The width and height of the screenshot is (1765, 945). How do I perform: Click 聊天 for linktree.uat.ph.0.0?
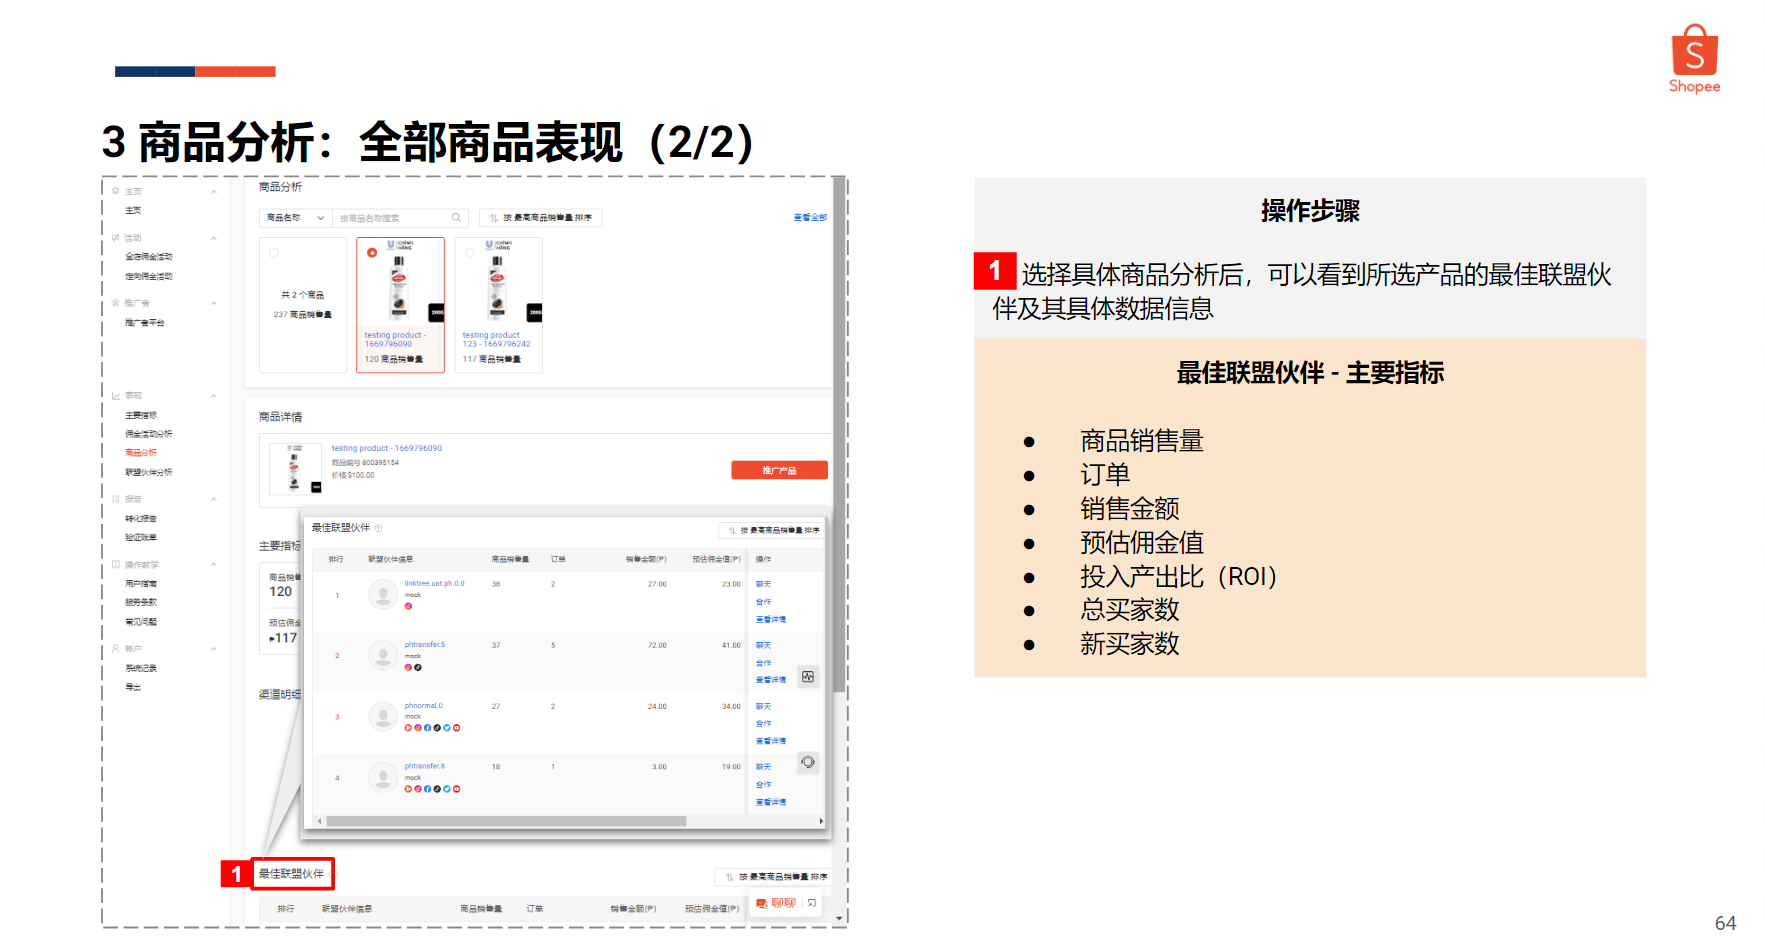(x=764, y=584)
